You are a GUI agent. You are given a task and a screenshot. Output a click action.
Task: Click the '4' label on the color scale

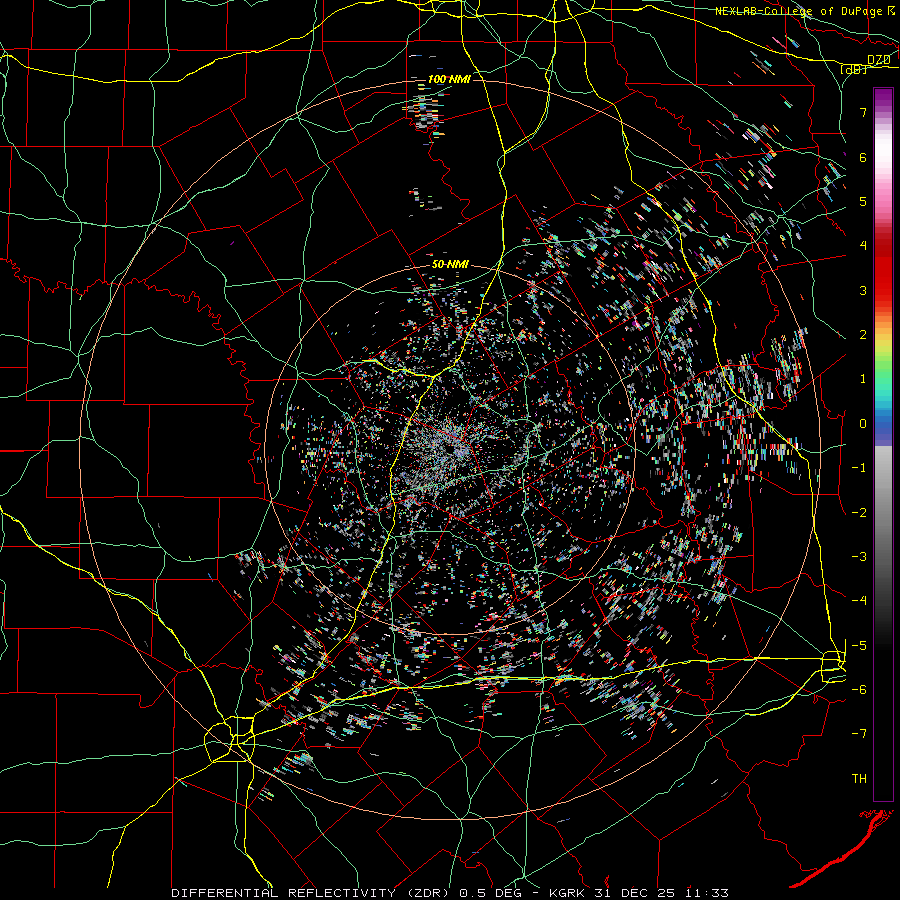point(863,246)
